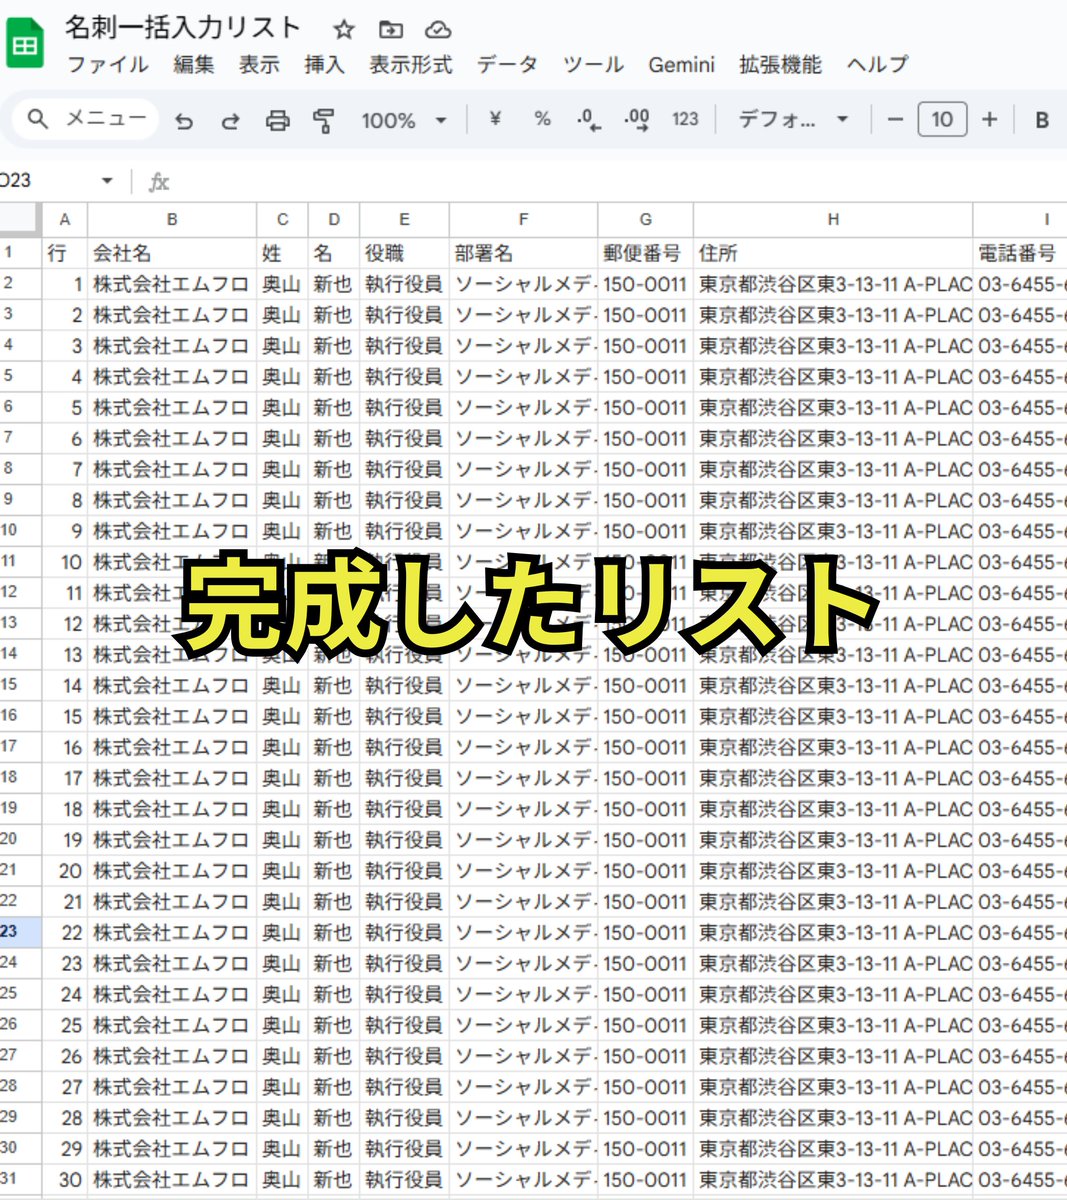Screen dimensions: 1067x1200
Task: Click the formula bar input area
Action: tap(620, 181)
